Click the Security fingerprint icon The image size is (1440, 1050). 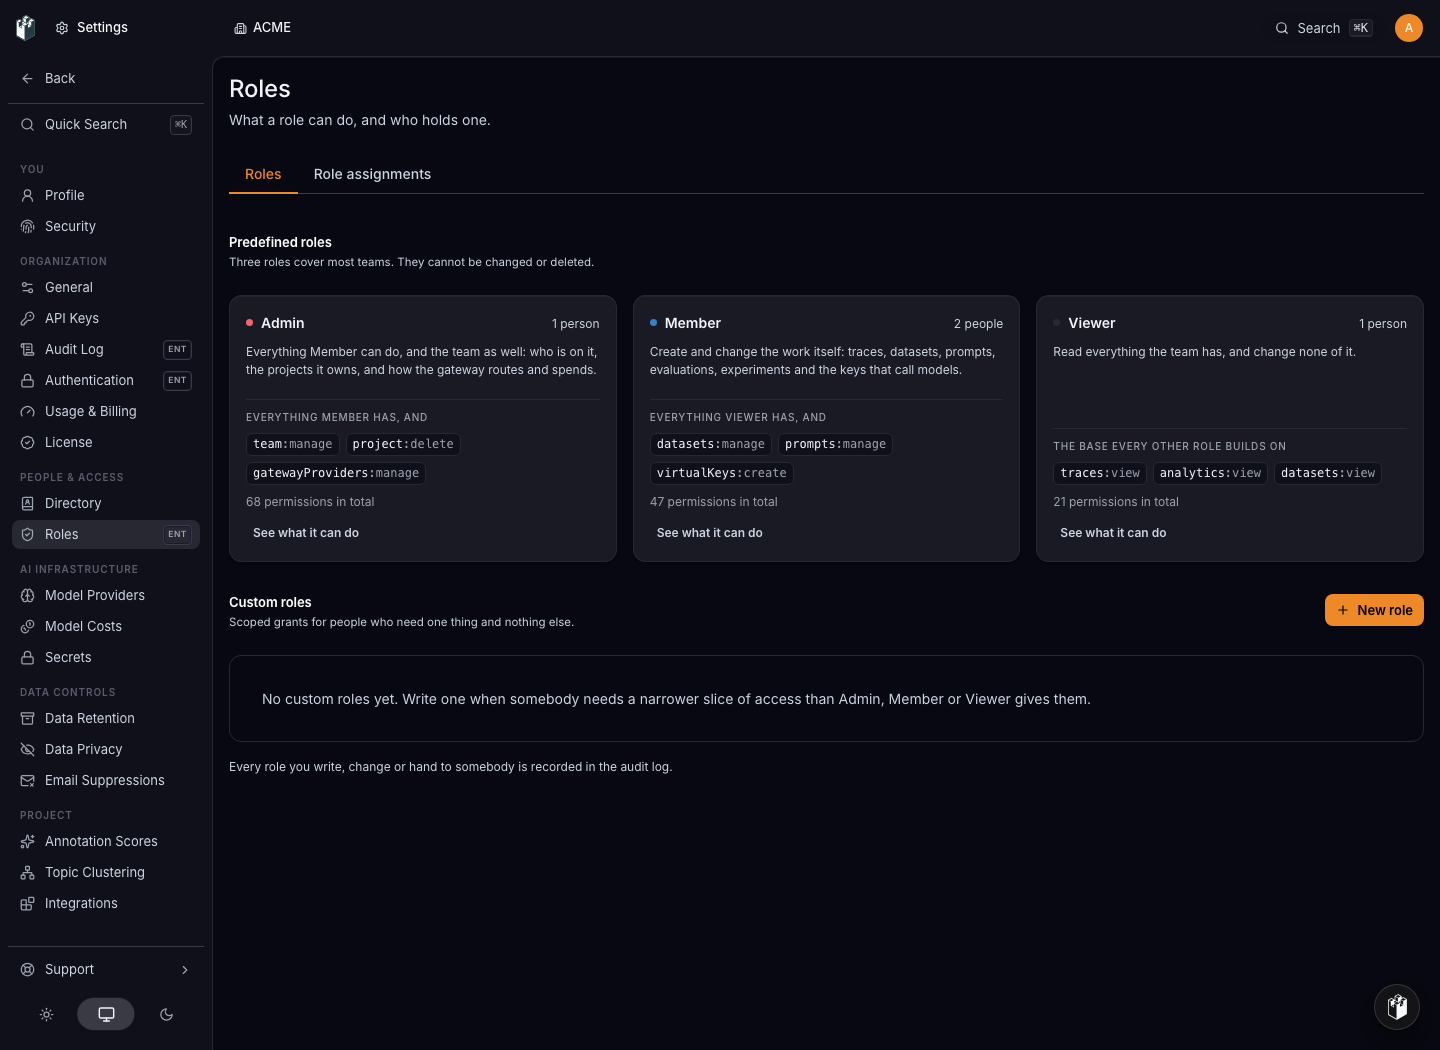[x=28, y=226]
